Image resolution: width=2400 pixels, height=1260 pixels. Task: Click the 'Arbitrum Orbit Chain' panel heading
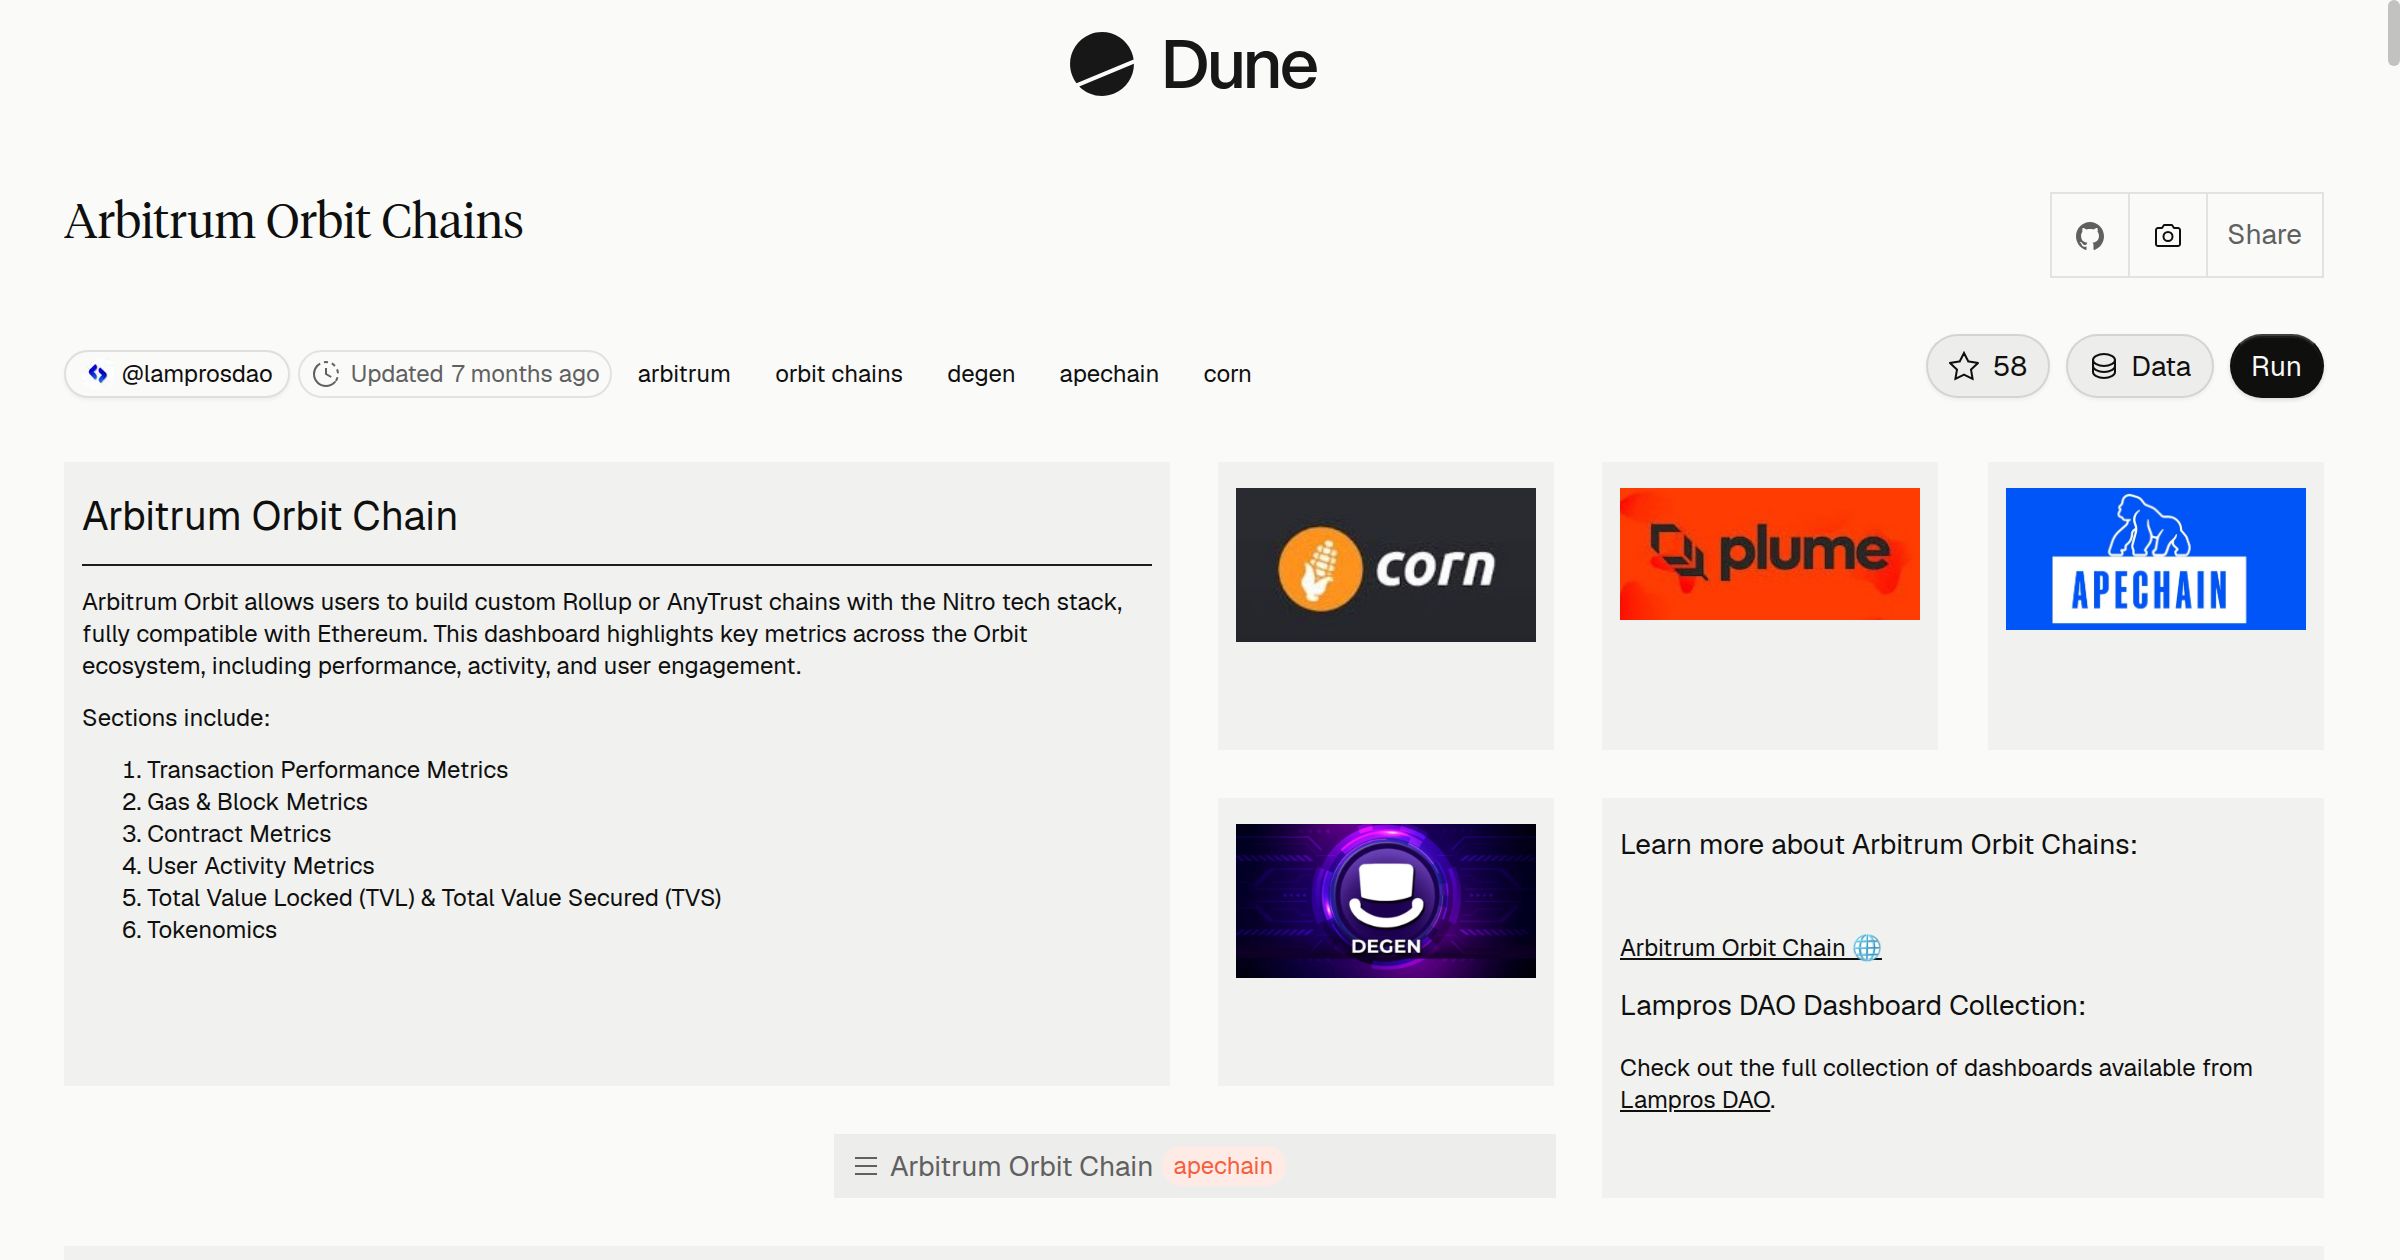[270, 516]
